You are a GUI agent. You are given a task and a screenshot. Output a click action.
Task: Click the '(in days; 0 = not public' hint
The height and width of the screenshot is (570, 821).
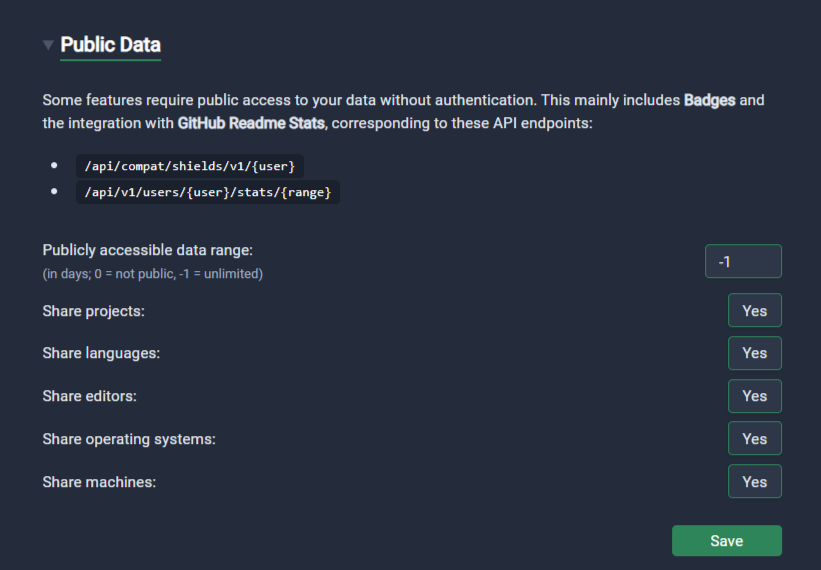click(108, 274)
